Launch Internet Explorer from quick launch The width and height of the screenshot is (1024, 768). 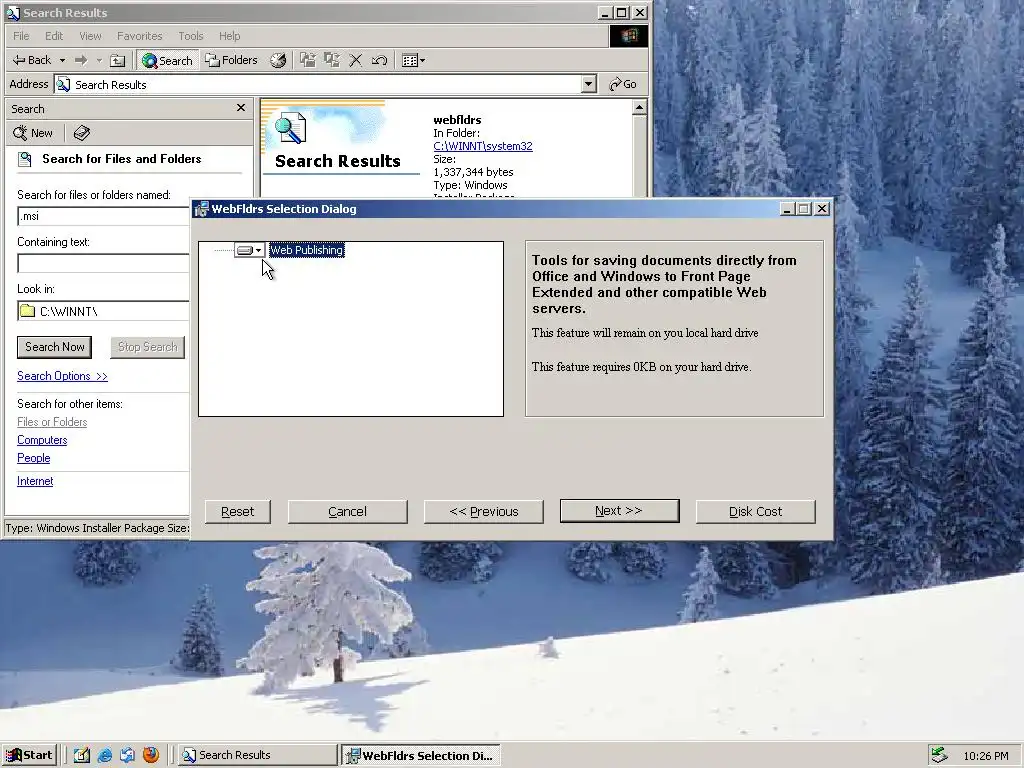pos(104,755)
